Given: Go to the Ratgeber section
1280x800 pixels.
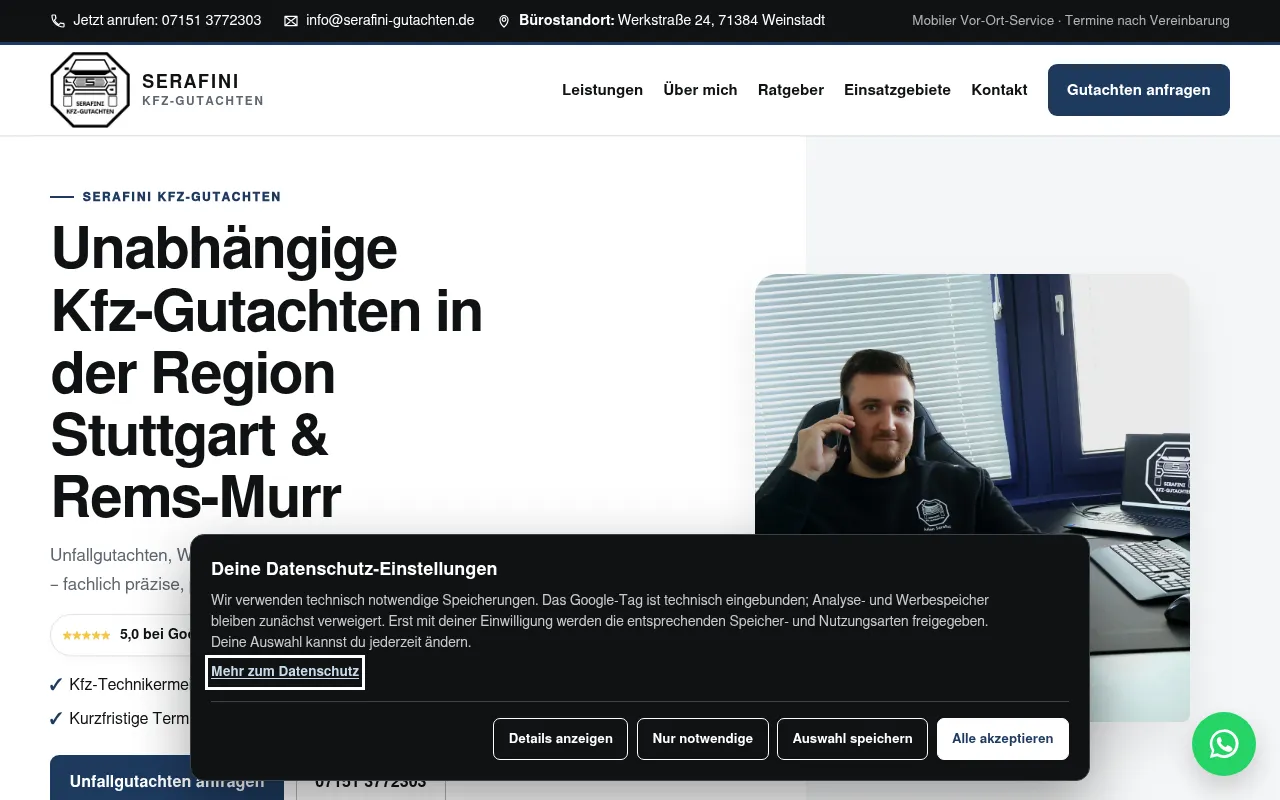Looking at the screenshot, I should 791,90.
